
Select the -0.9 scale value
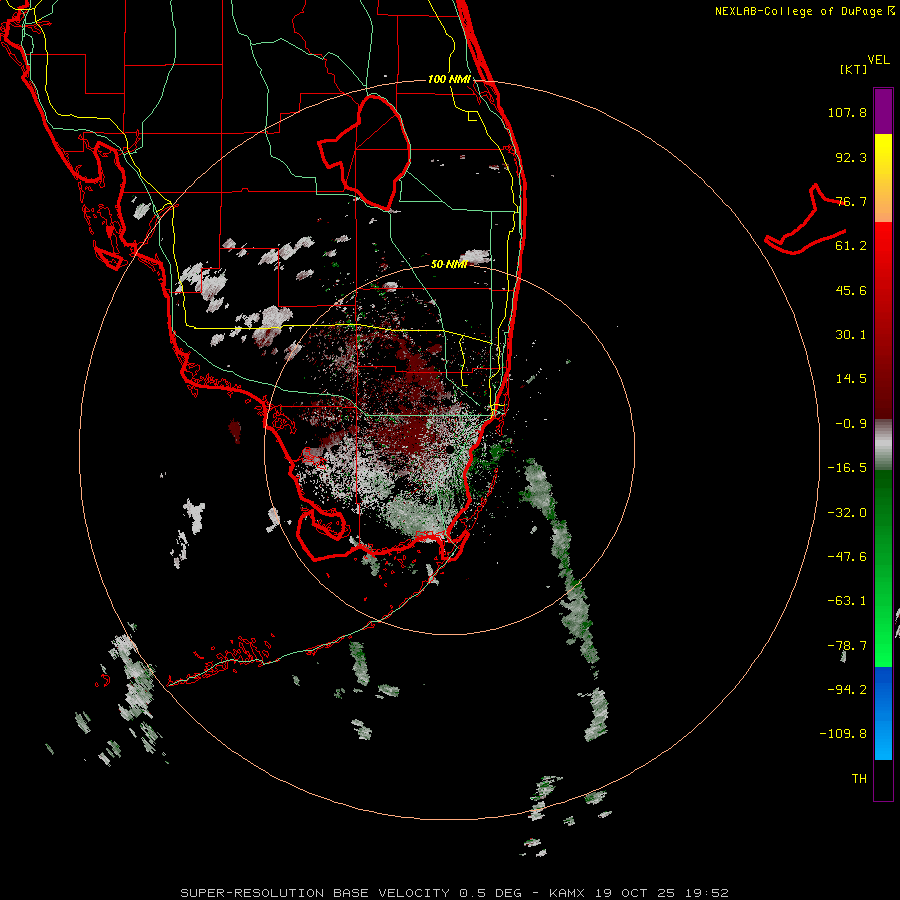pyautogui.click(x=851, y=424)
